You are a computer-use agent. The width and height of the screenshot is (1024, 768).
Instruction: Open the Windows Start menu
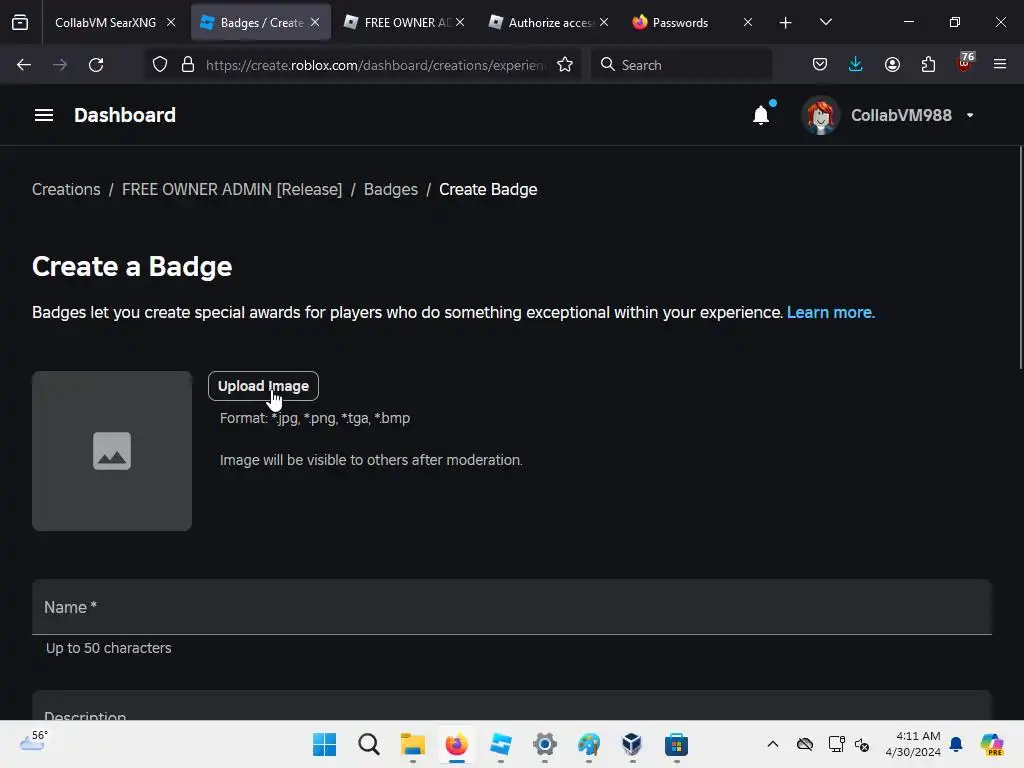point(325,744)
